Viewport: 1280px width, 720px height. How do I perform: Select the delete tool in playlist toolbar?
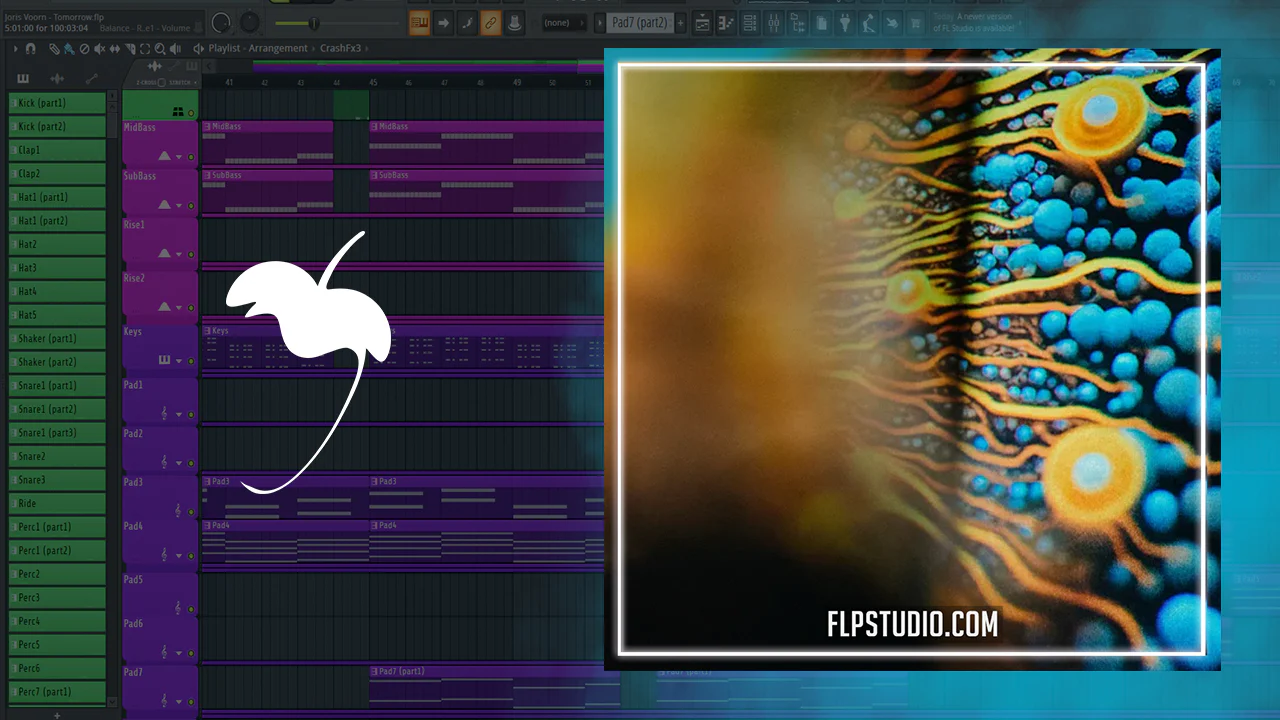[83, 48]
